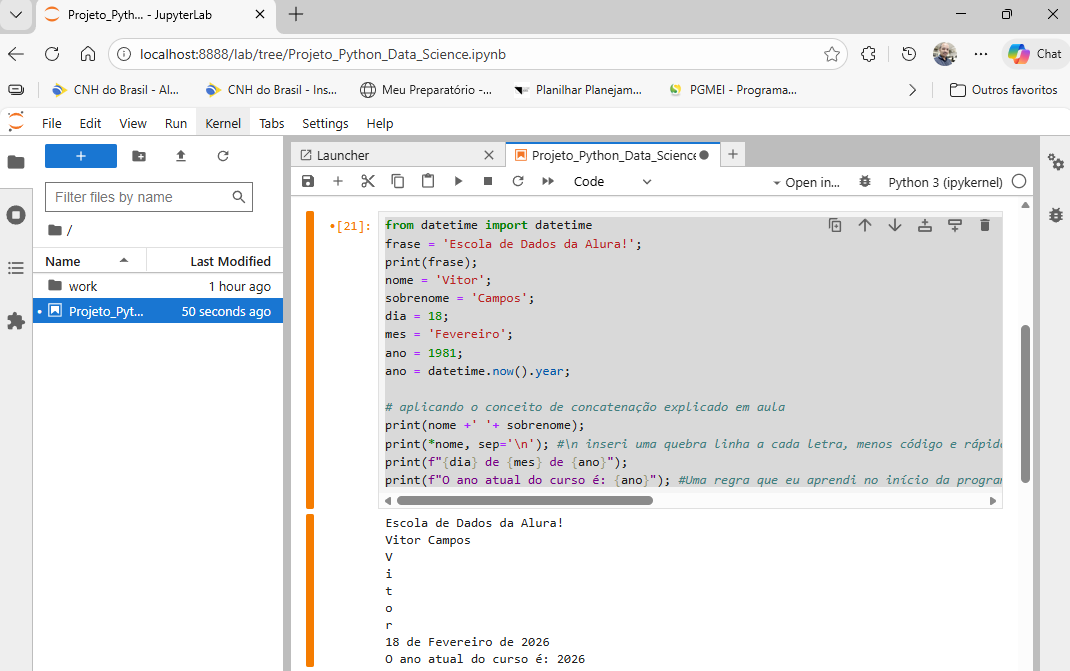Click the blue New Launcher plus button
Image resolution: width=1070 pixels, height=671 pixels.
(x=81, y=156)
